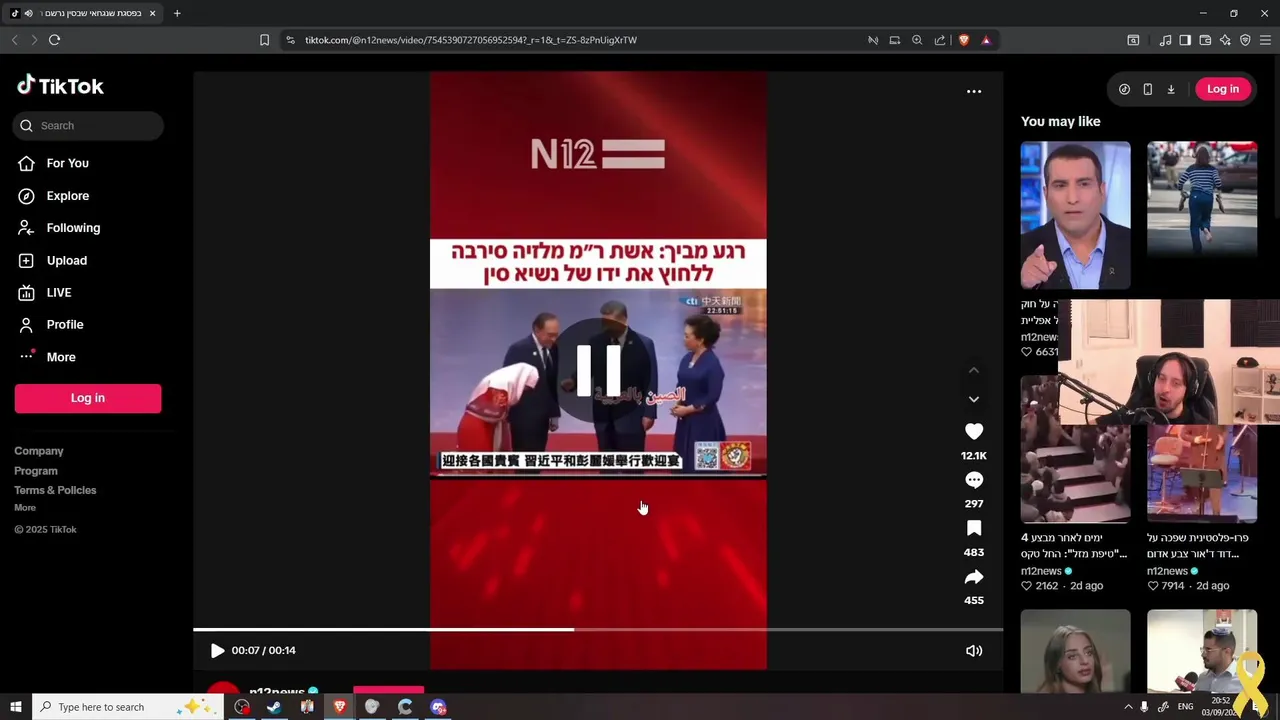Open the comments bubble icon
Viewport: 1280px width, 720px height.
coord(974,480)
